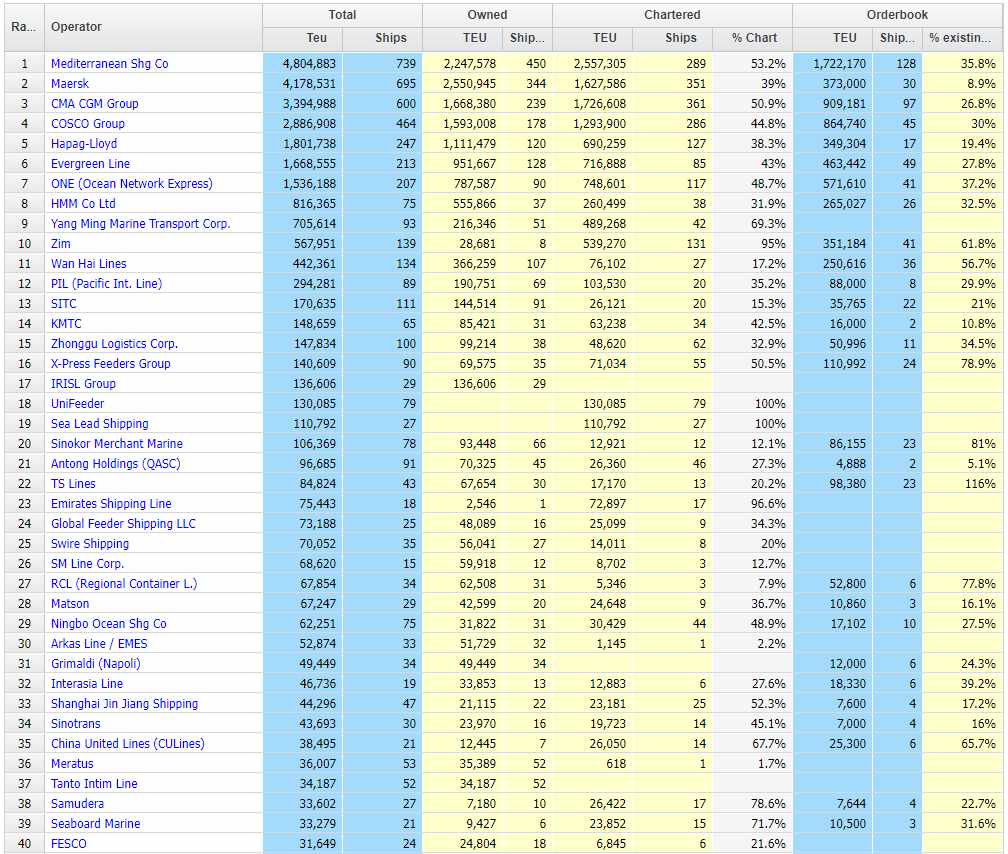Open the Maersk operator link
1008x854 pixels.
click(69, 84)
